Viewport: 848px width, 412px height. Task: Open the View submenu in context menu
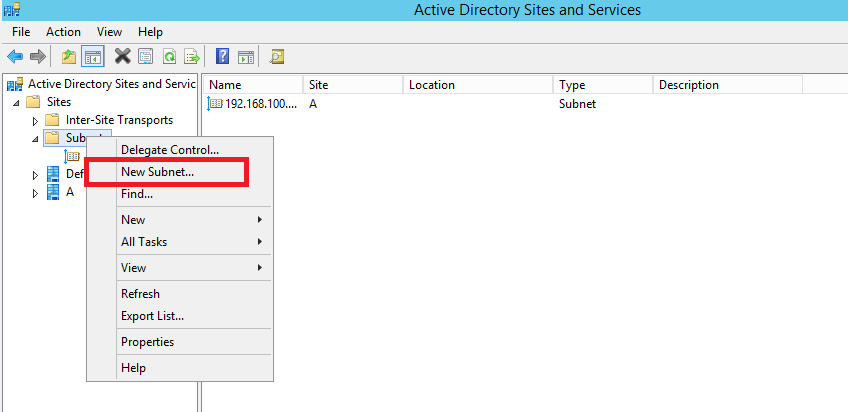(192, 268)
